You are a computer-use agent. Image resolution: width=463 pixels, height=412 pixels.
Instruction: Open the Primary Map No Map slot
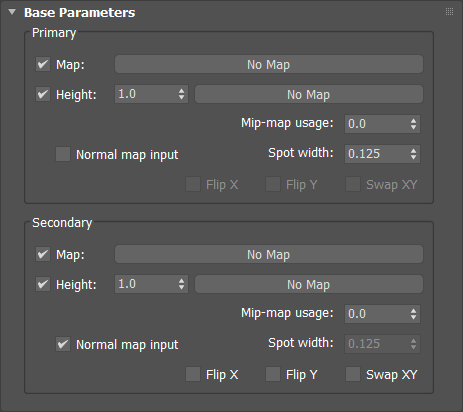pos(269,64)
